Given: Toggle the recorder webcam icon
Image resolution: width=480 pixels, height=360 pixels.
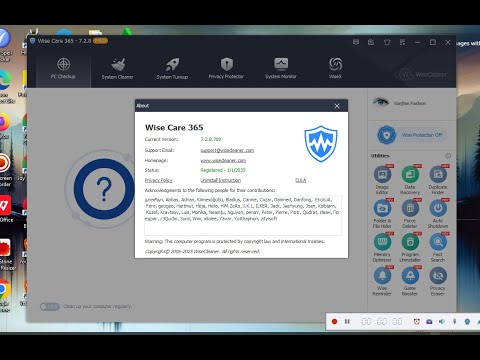Looking at the screenshot, I should click(467, 321).
